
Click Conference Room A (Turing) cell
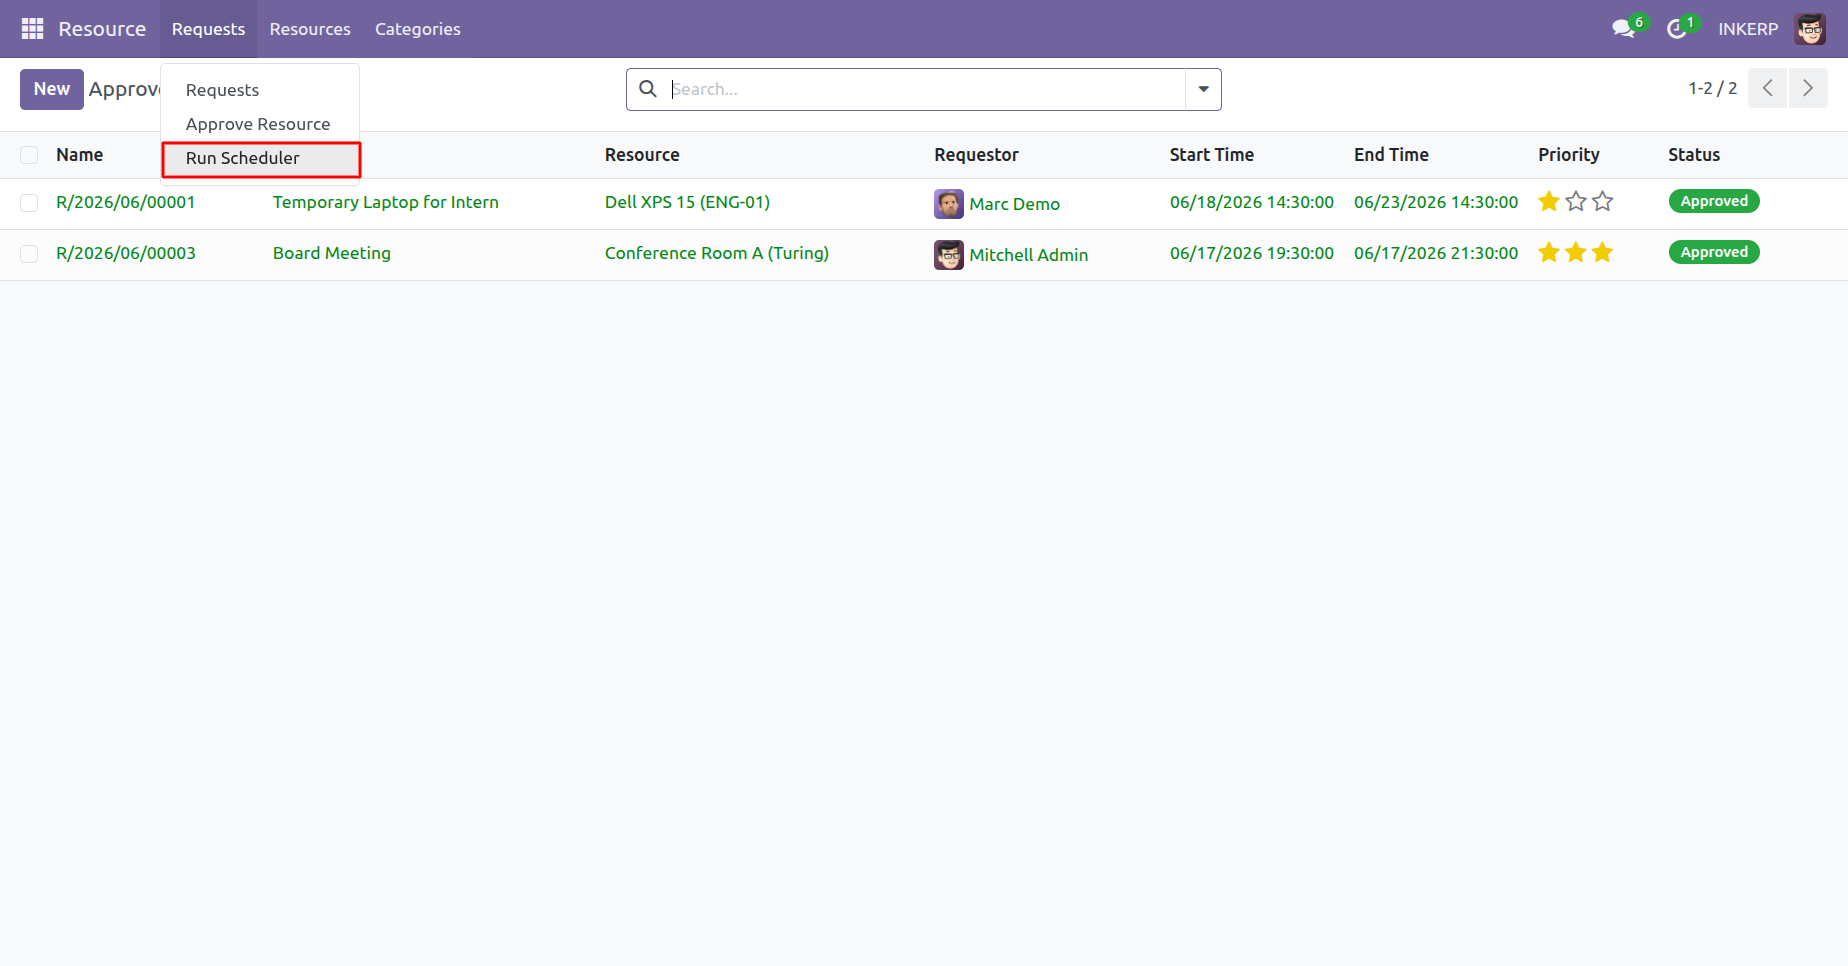point(717,253)
